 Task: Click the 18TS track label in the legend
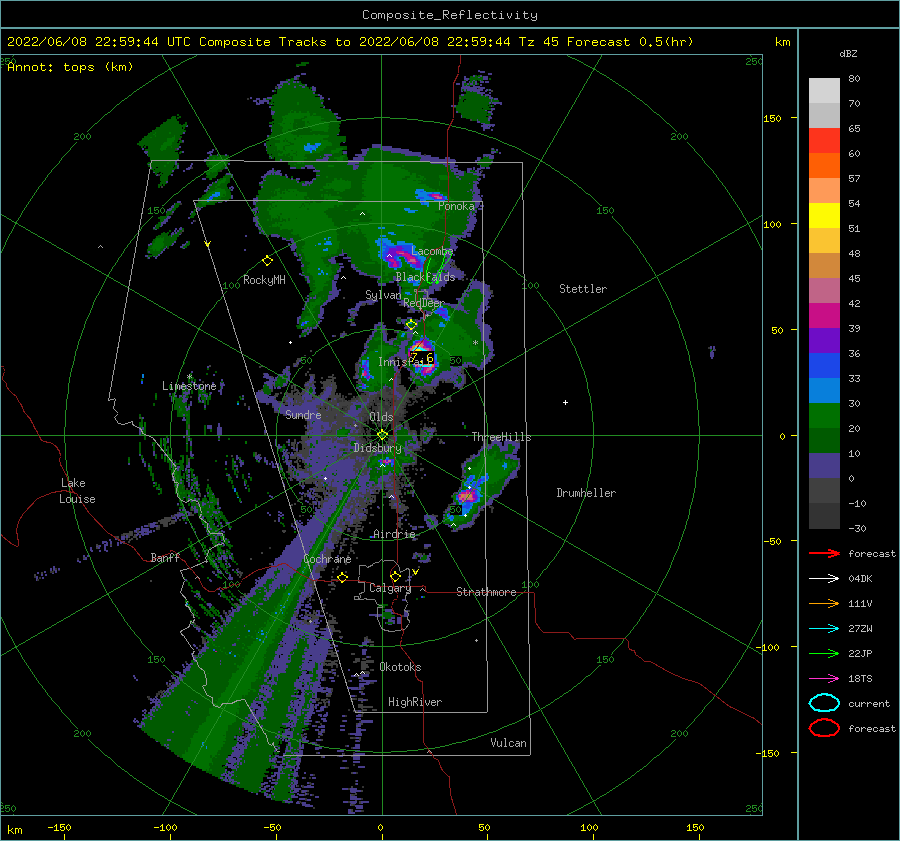pyautogui.click(x=860, y=679)
